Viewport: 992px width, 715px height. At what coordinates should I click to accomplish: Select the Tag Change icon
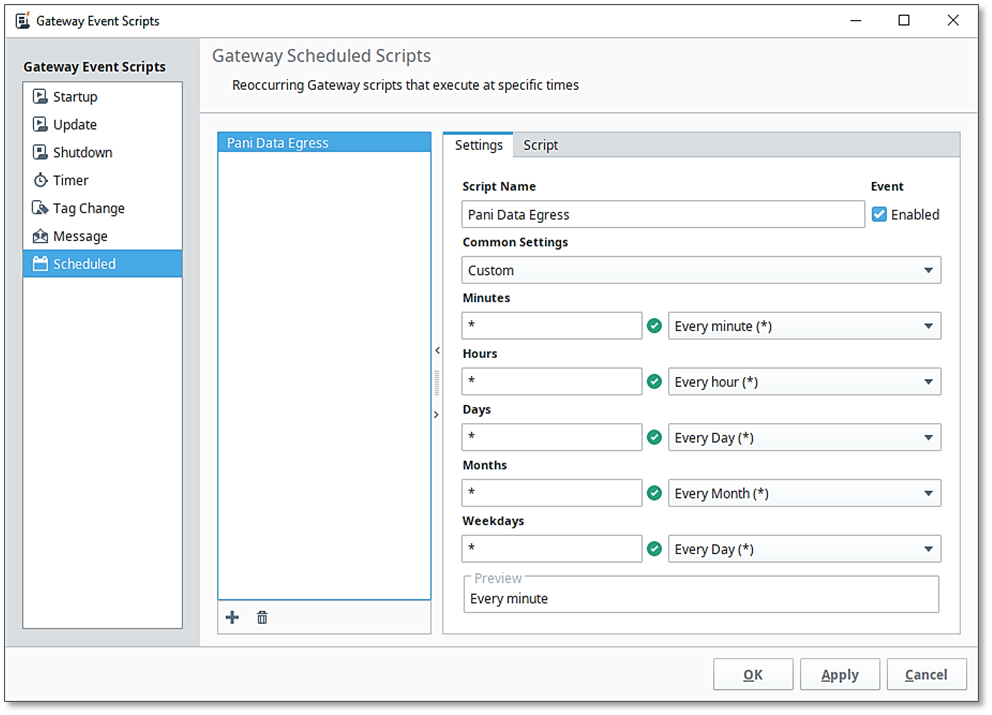(40, 209)
